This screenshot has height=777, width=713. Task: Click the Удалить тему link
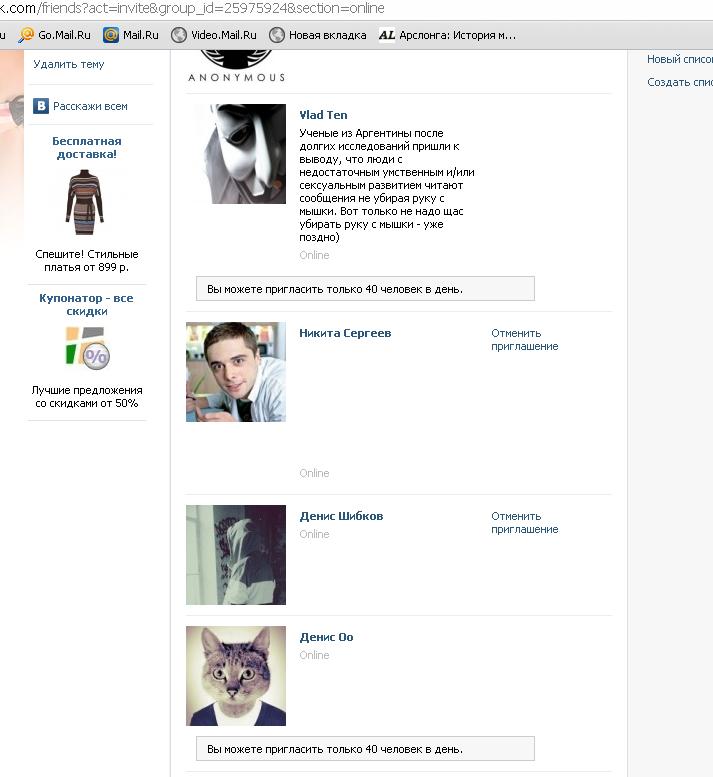(68, 64)
